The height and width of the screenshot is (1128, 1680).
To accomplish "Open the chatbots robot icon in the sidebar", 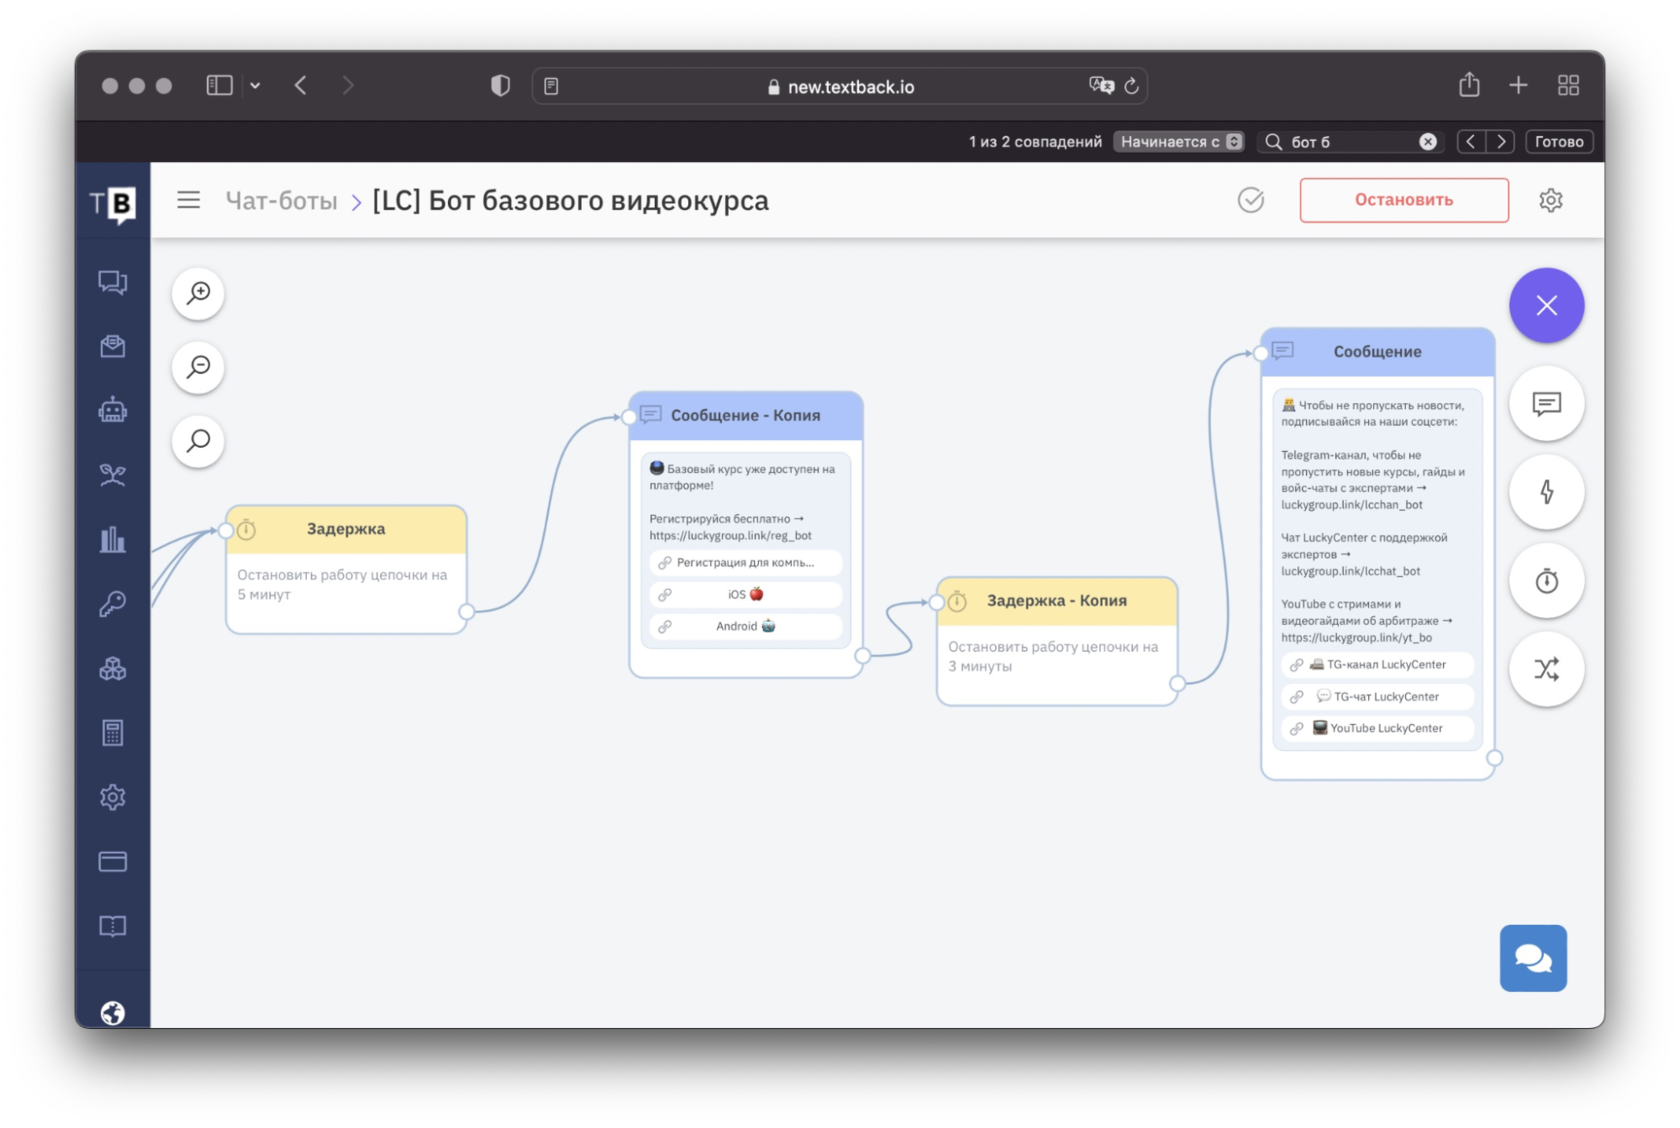I will pyautogui.click(x=113, y=410).
